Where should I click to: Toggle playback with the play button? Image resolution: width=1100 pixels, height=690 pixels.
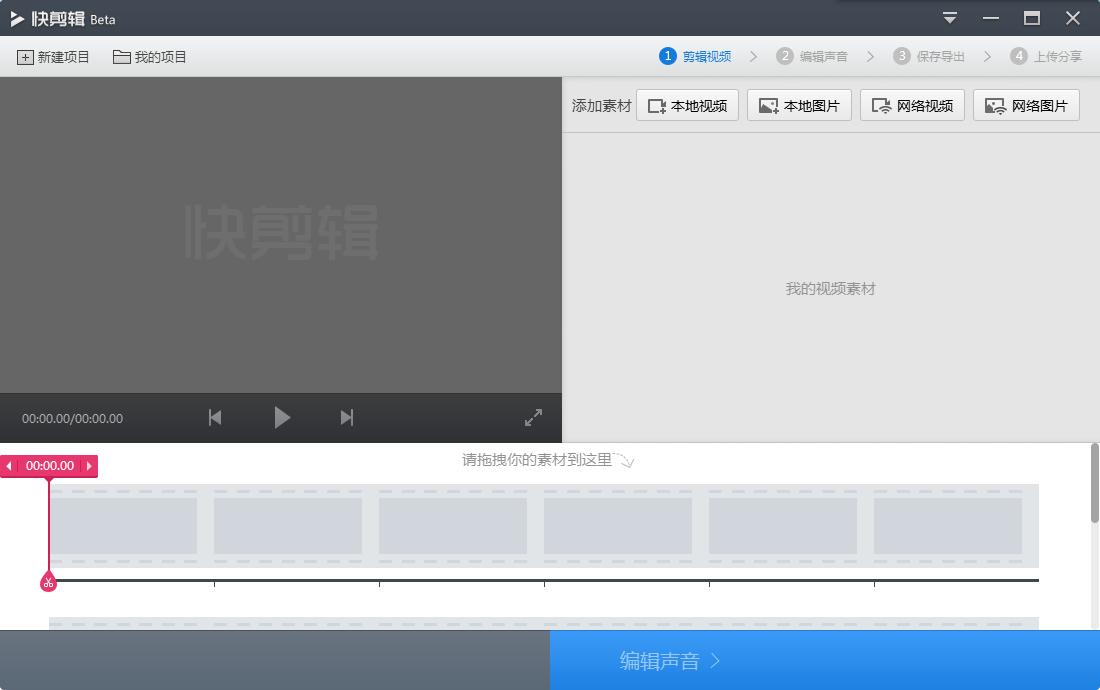[x=282, y=418]
